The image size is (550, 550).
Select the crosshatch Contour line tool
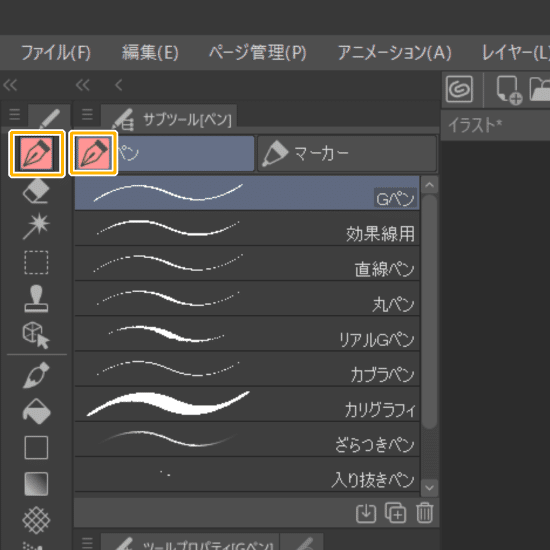(x=36, y=520)
